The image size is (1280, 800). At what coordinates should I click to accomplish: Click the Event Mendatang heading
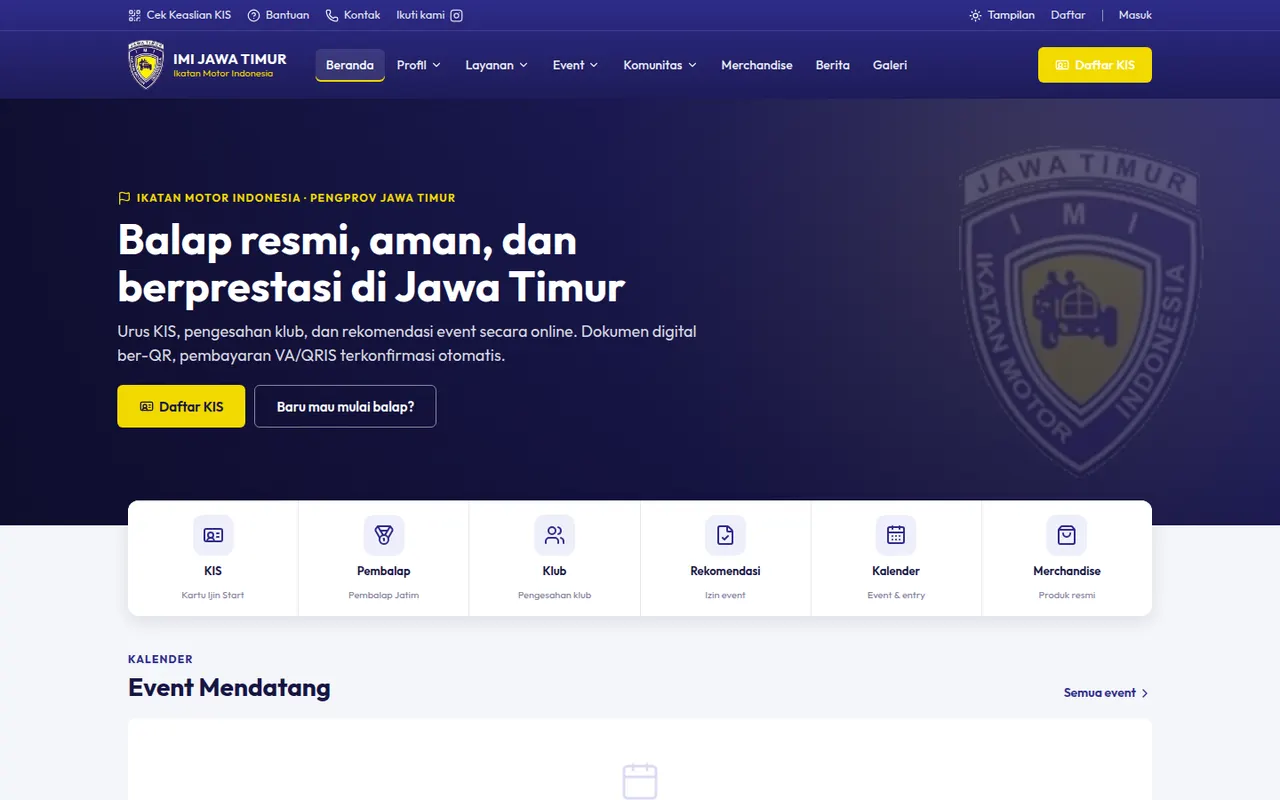click(x=229, y=688)
